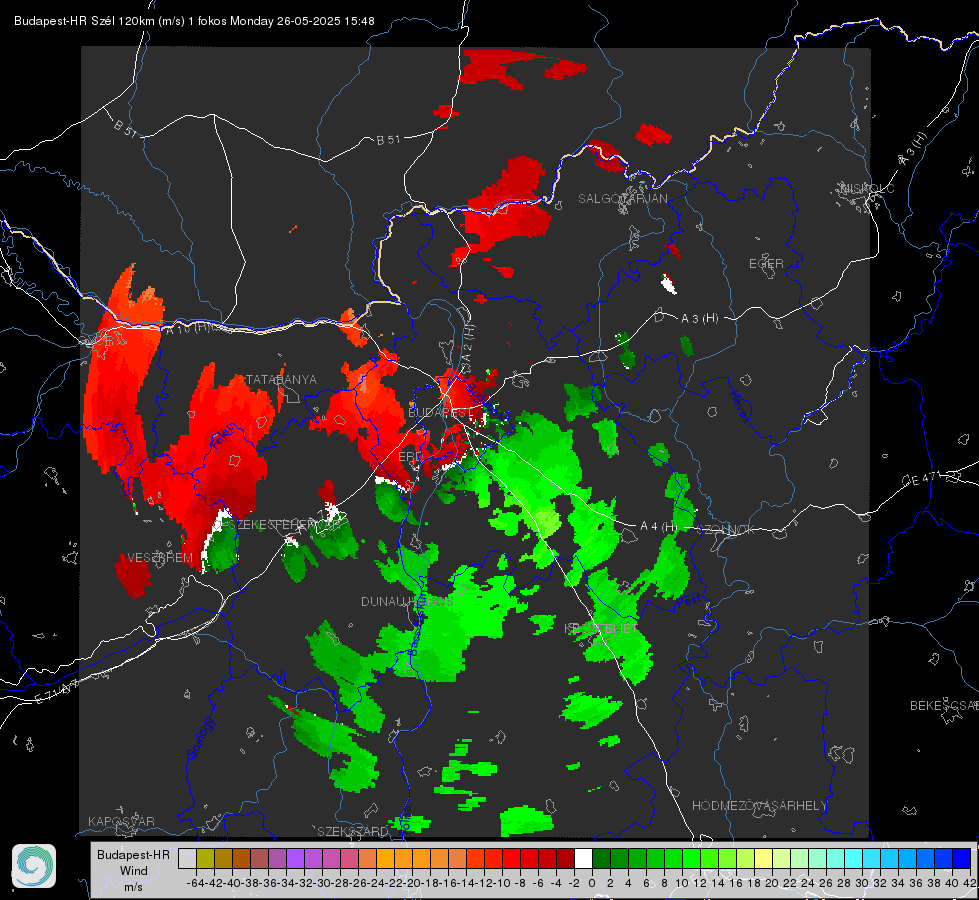The image size is (979, 900).
Task: Click the EGER city label
Action: coord(766,264)
